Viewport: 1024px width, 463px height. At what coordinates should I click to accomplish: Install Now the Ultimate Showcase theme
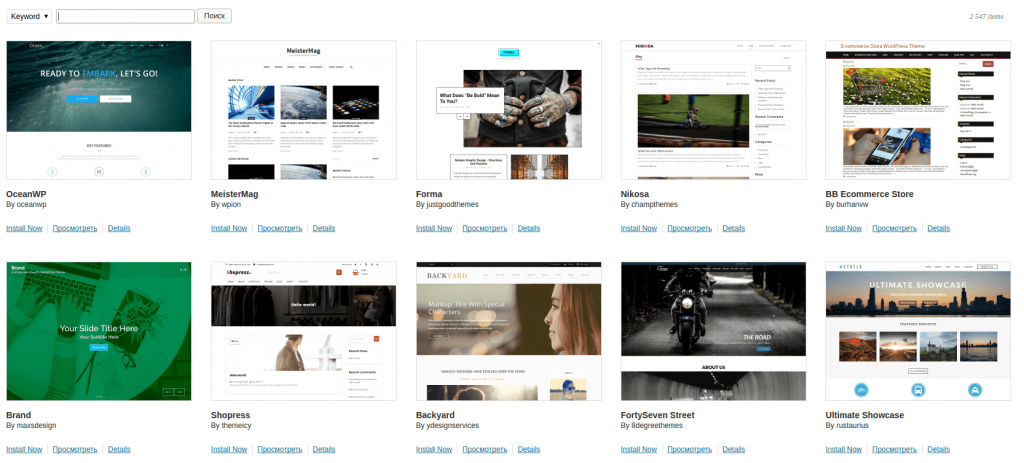coord(844,449)
